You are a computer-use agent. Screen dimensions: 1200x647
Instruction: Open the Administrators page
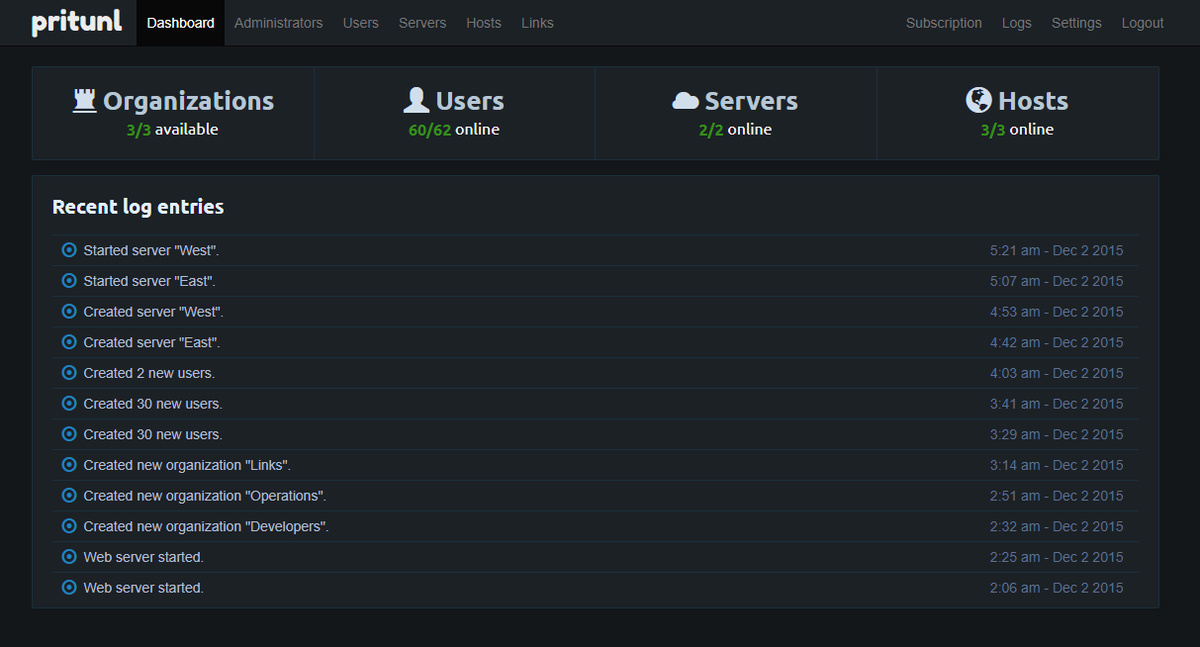pyautogui.click(x=278, y=22)
